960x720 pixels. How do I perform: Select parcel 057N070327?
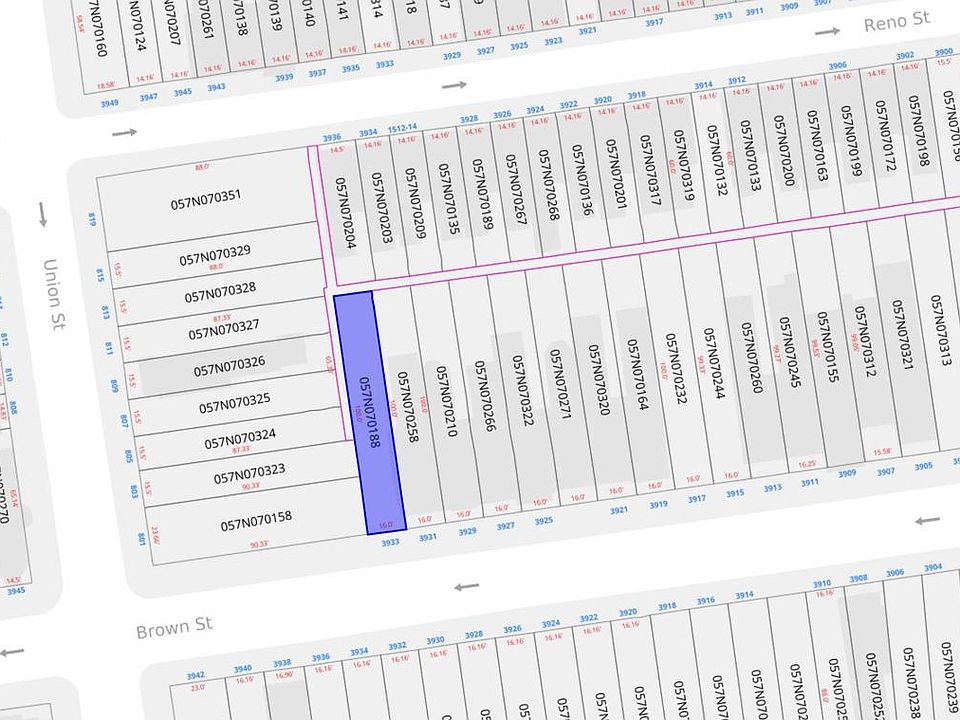point(224,331)
